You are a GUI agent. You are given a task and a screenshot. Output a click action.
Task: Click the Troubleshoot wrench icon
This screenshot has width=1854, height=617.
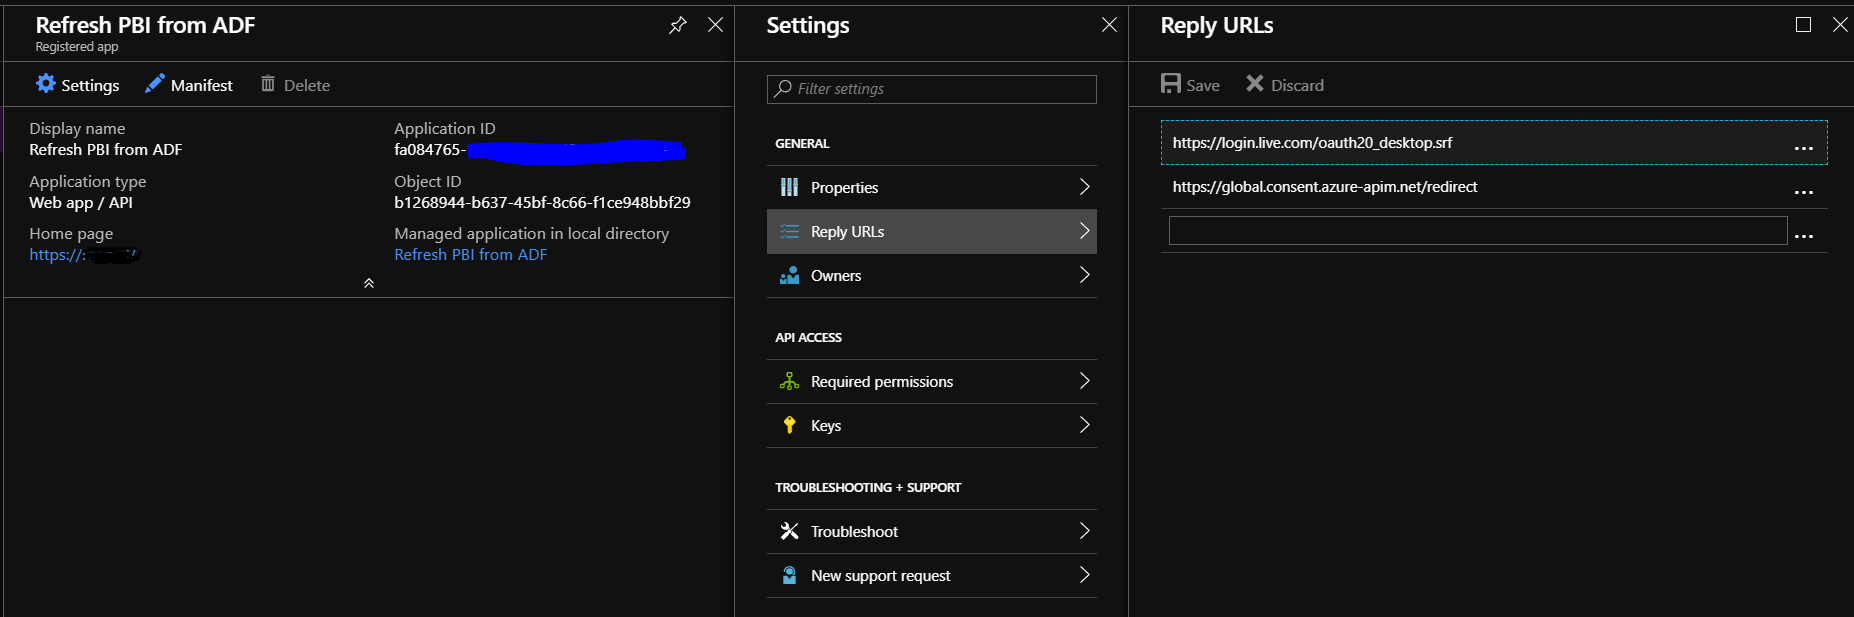[x=789, y=531]
